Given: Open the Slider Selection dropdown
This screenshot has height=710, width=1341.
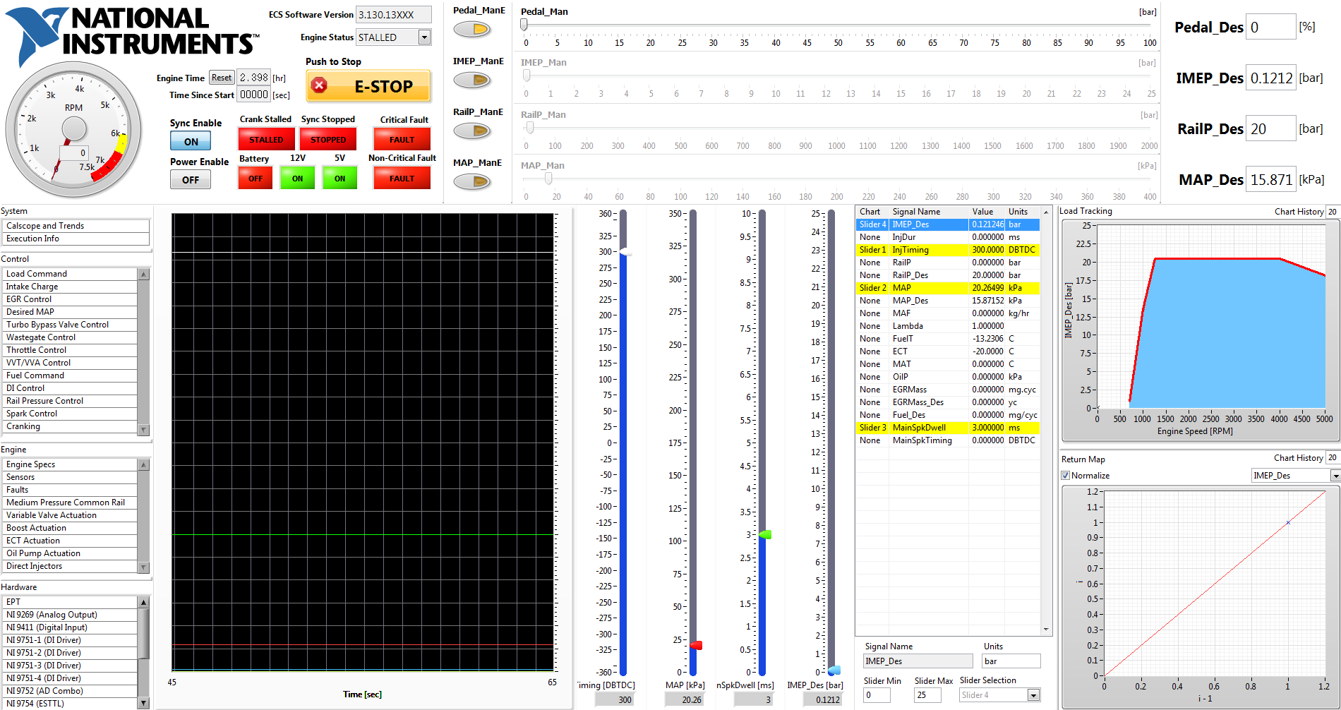Looking at the screenshot, I should click(x=1033, y=695).
